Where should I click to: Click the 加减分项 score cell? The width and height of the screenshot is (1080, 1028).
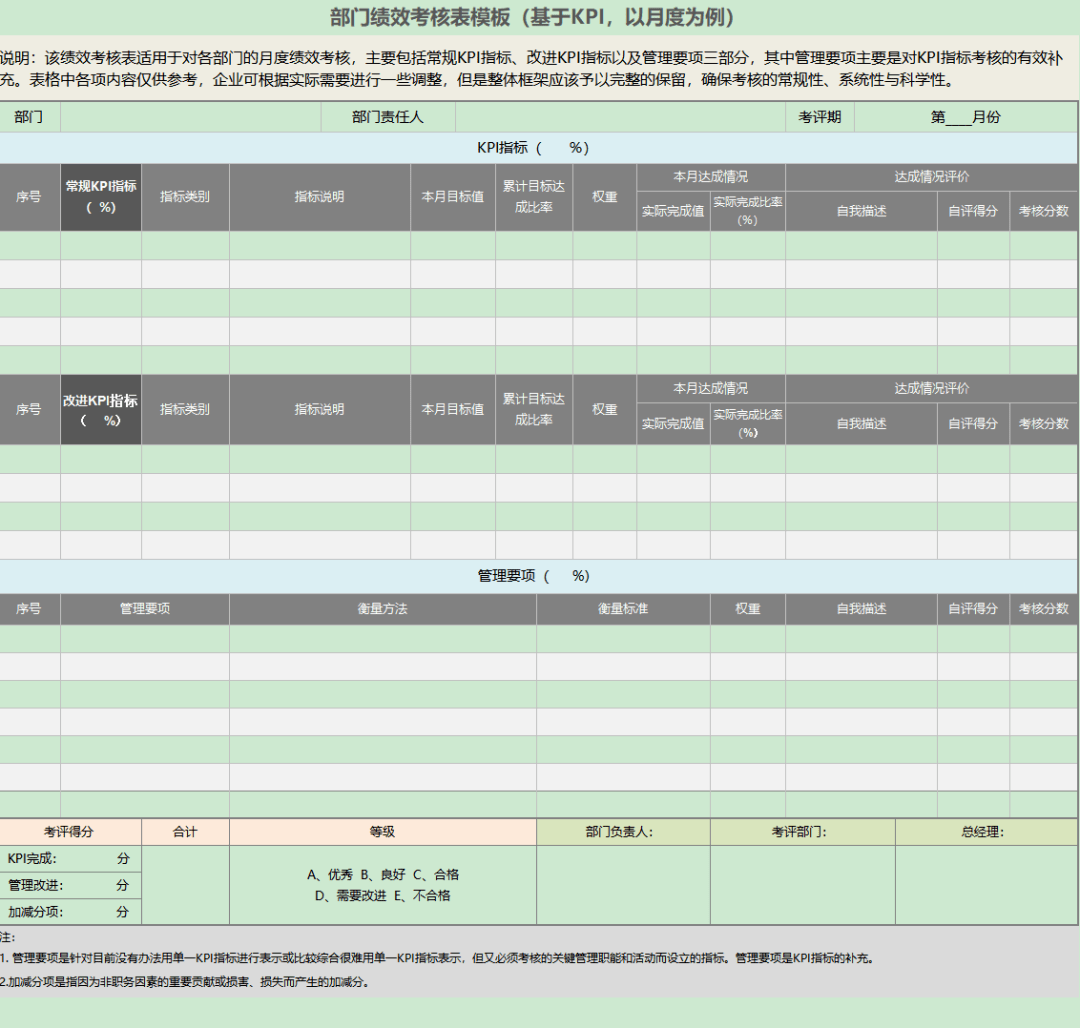(x=70, y=912)
